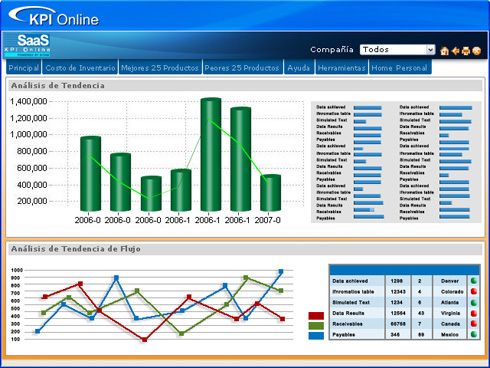Click the green status light in Denver row
The image size is (490, 368).
point(474,281)
